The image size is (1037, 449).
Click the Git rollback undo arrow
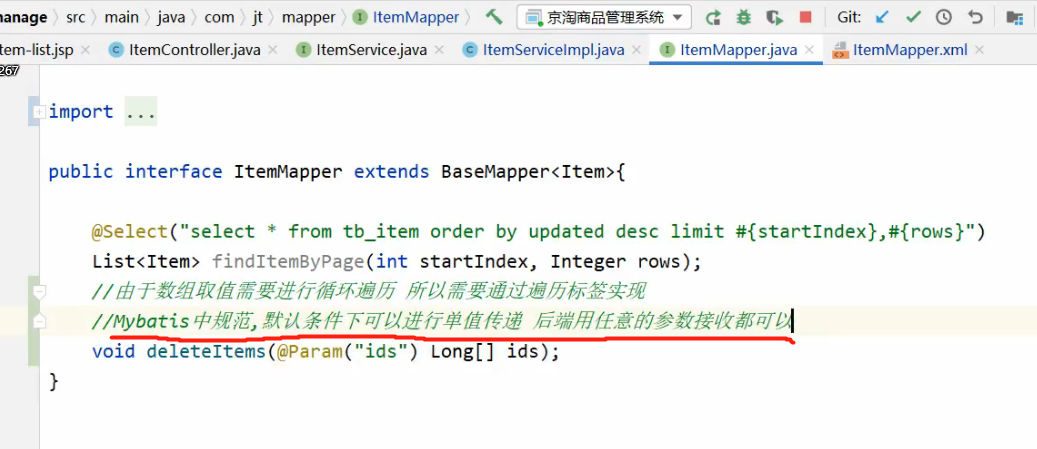(x=975, y=18)
